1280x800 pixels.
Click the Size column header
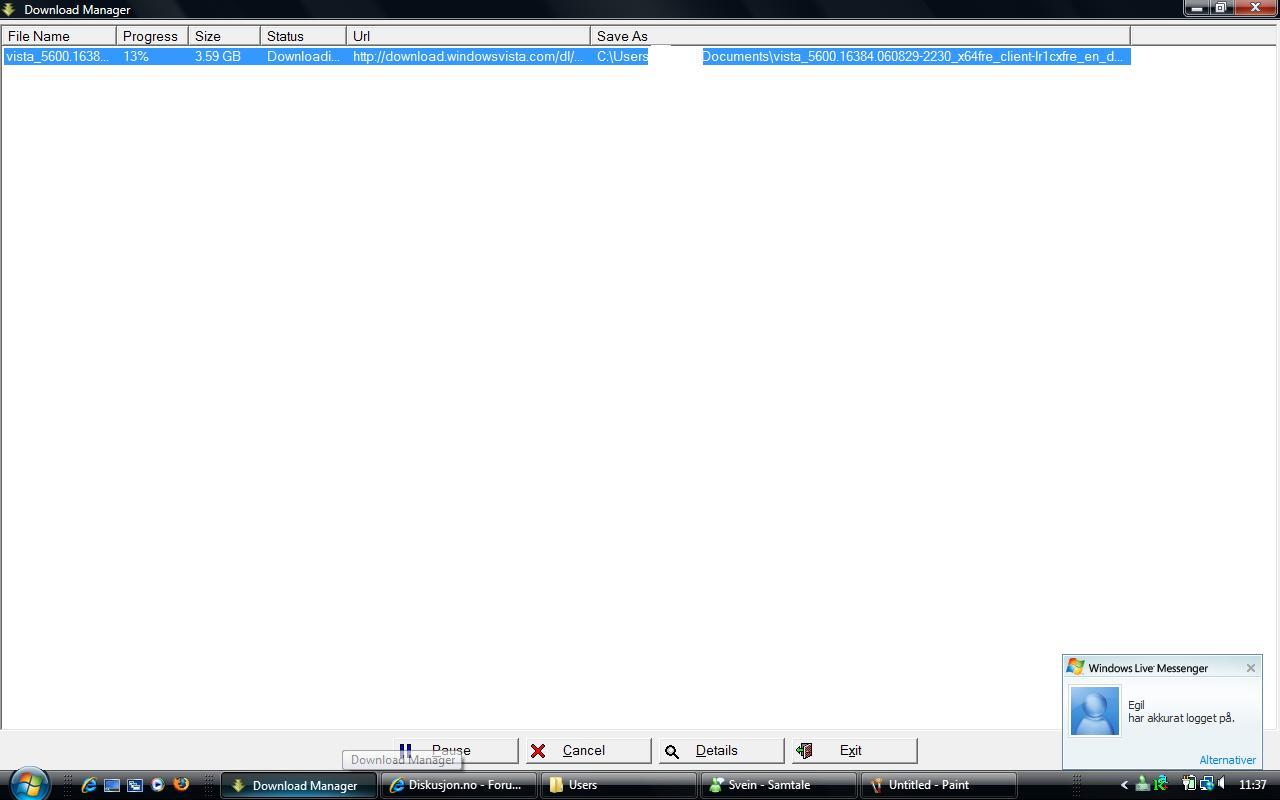click(224, 36)
